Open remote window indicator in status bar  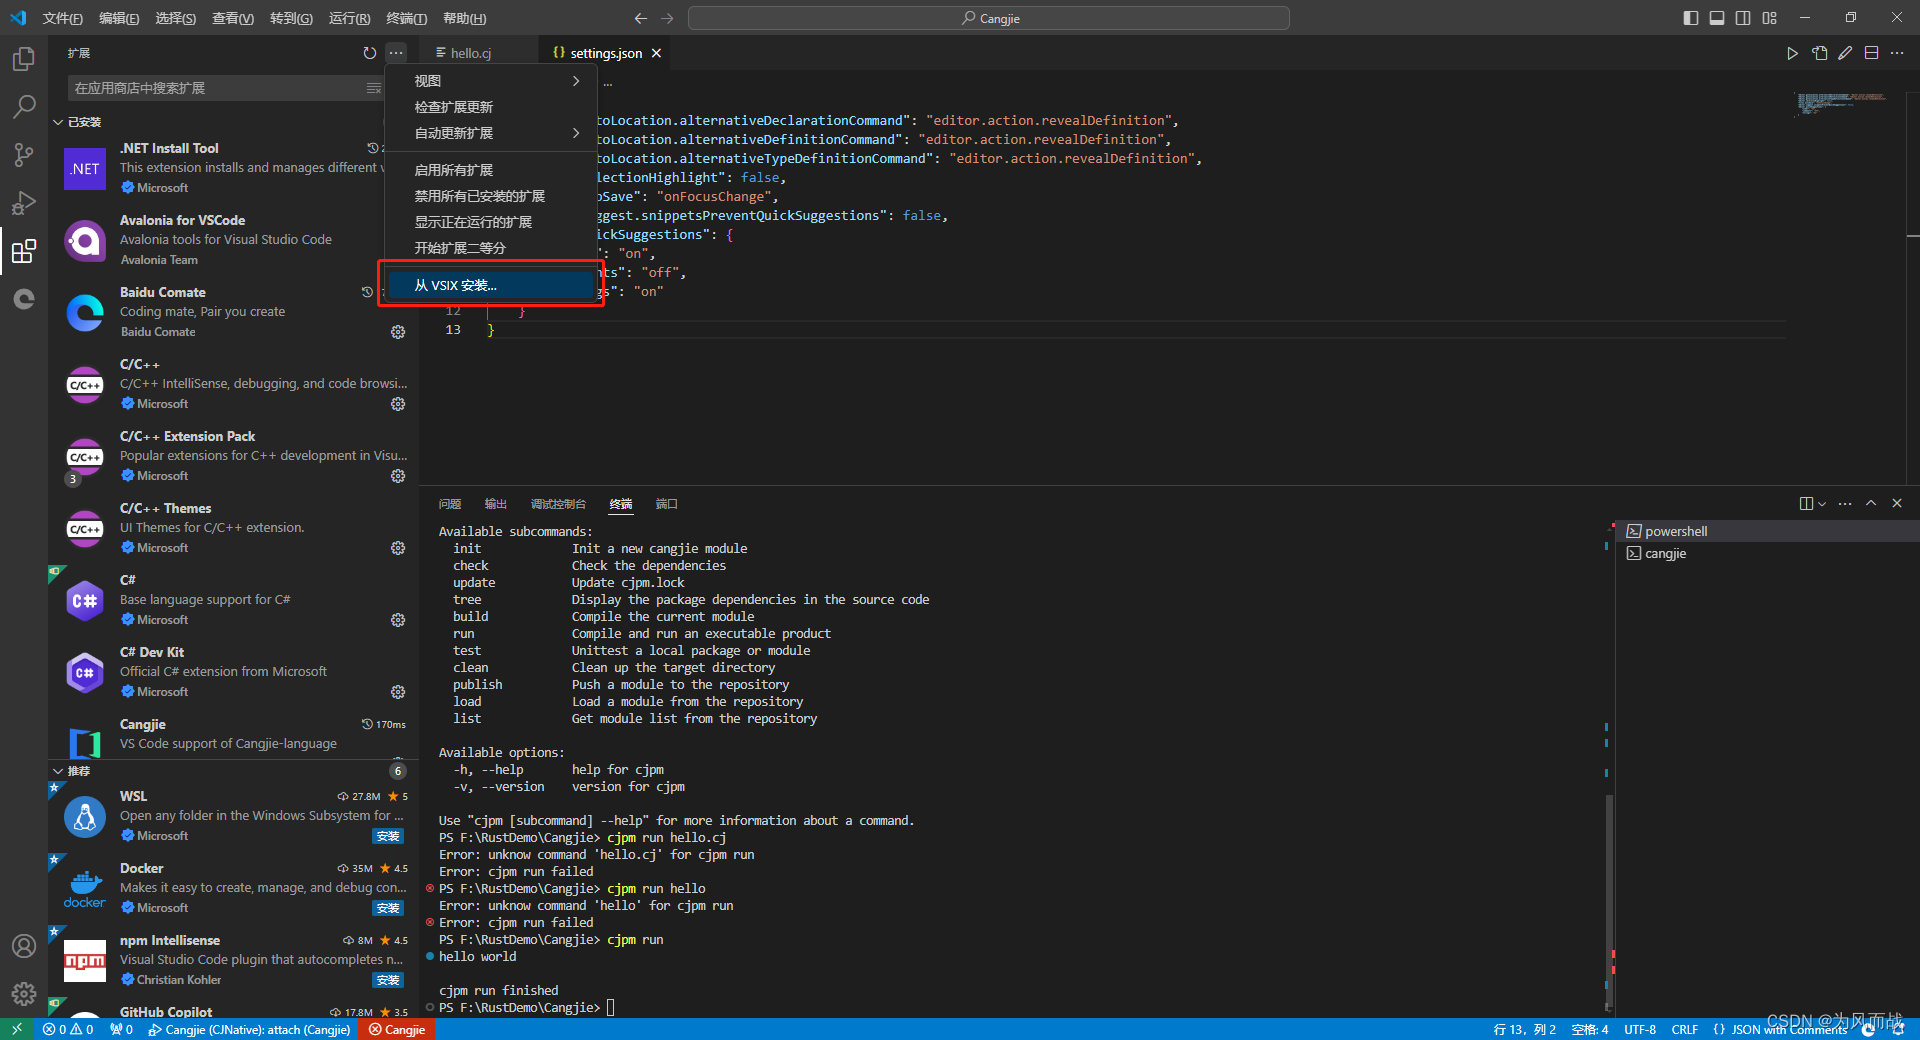tap(17, 1029)
